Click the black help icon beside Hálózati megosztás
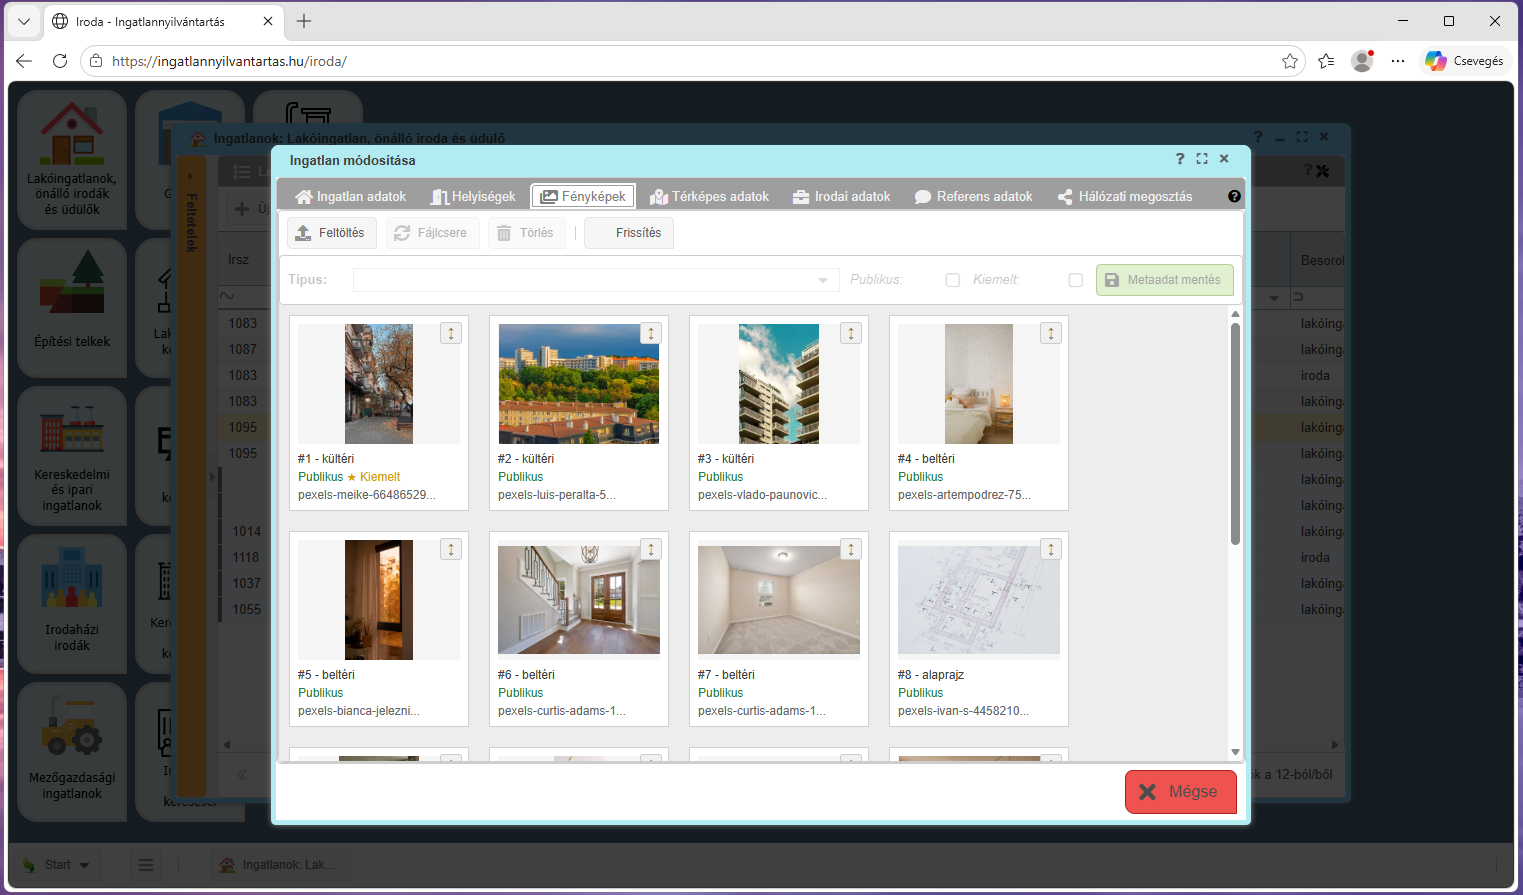This screenshot has width=1523, height=895. pos(1234,197)
